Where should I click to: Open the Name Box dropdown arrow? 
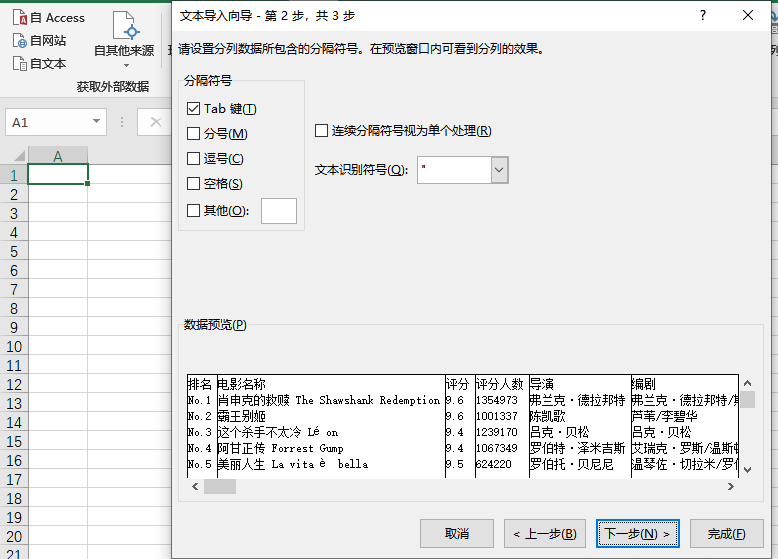96,122
